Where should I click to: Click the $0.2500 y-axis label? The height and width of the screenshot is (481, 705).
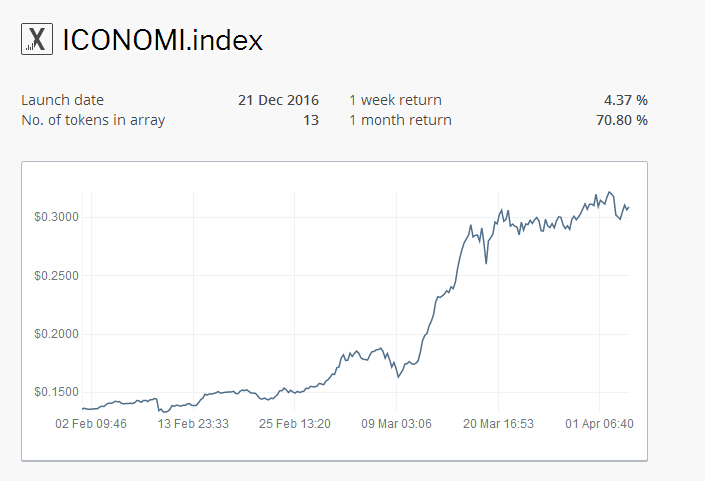click(56, 276)
